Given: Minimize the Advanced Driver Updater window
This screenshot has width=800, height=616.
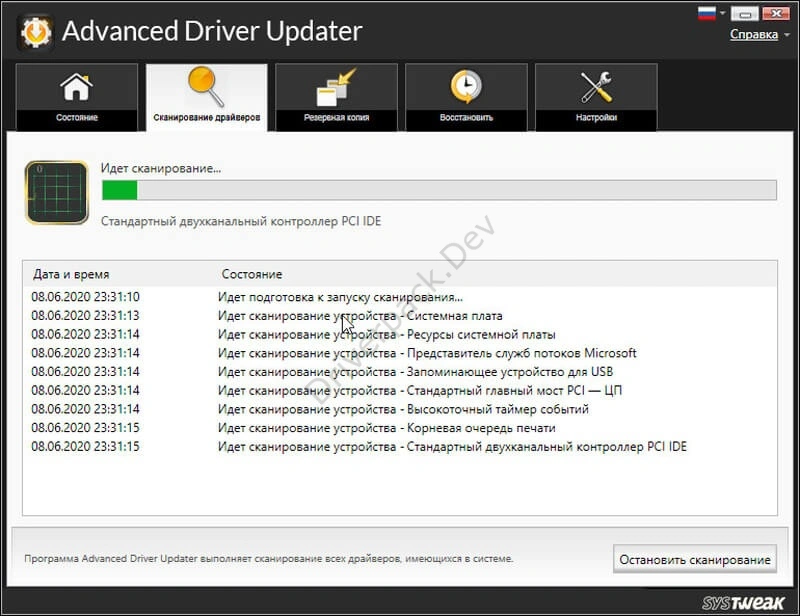Looking at the screenshot, I should [x=744, y=14].
